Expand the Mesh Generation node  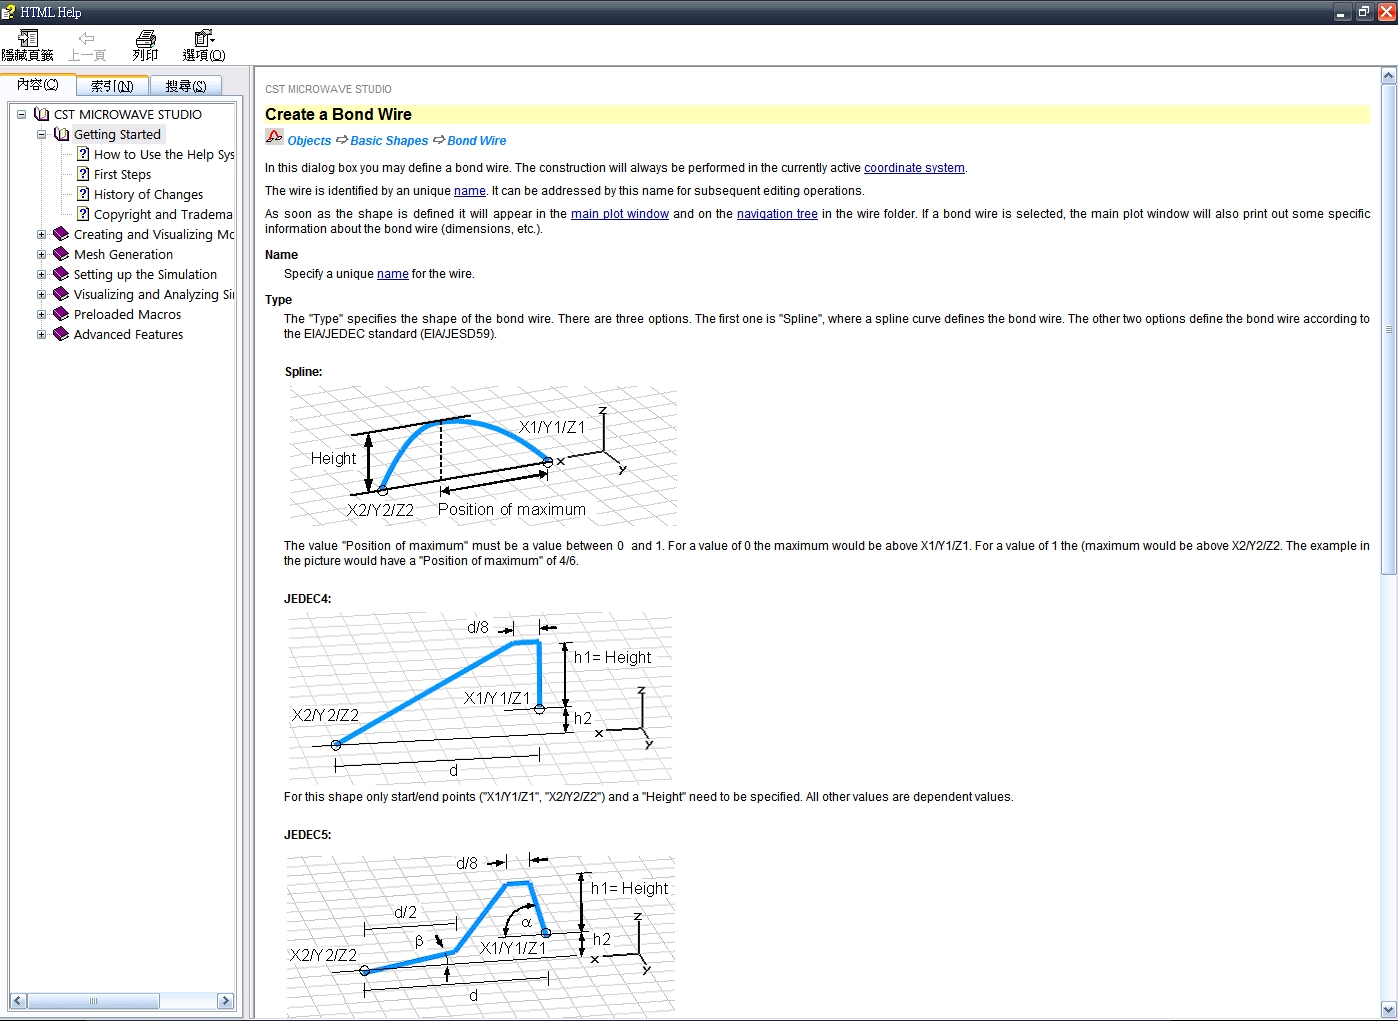tap(41, 255)
